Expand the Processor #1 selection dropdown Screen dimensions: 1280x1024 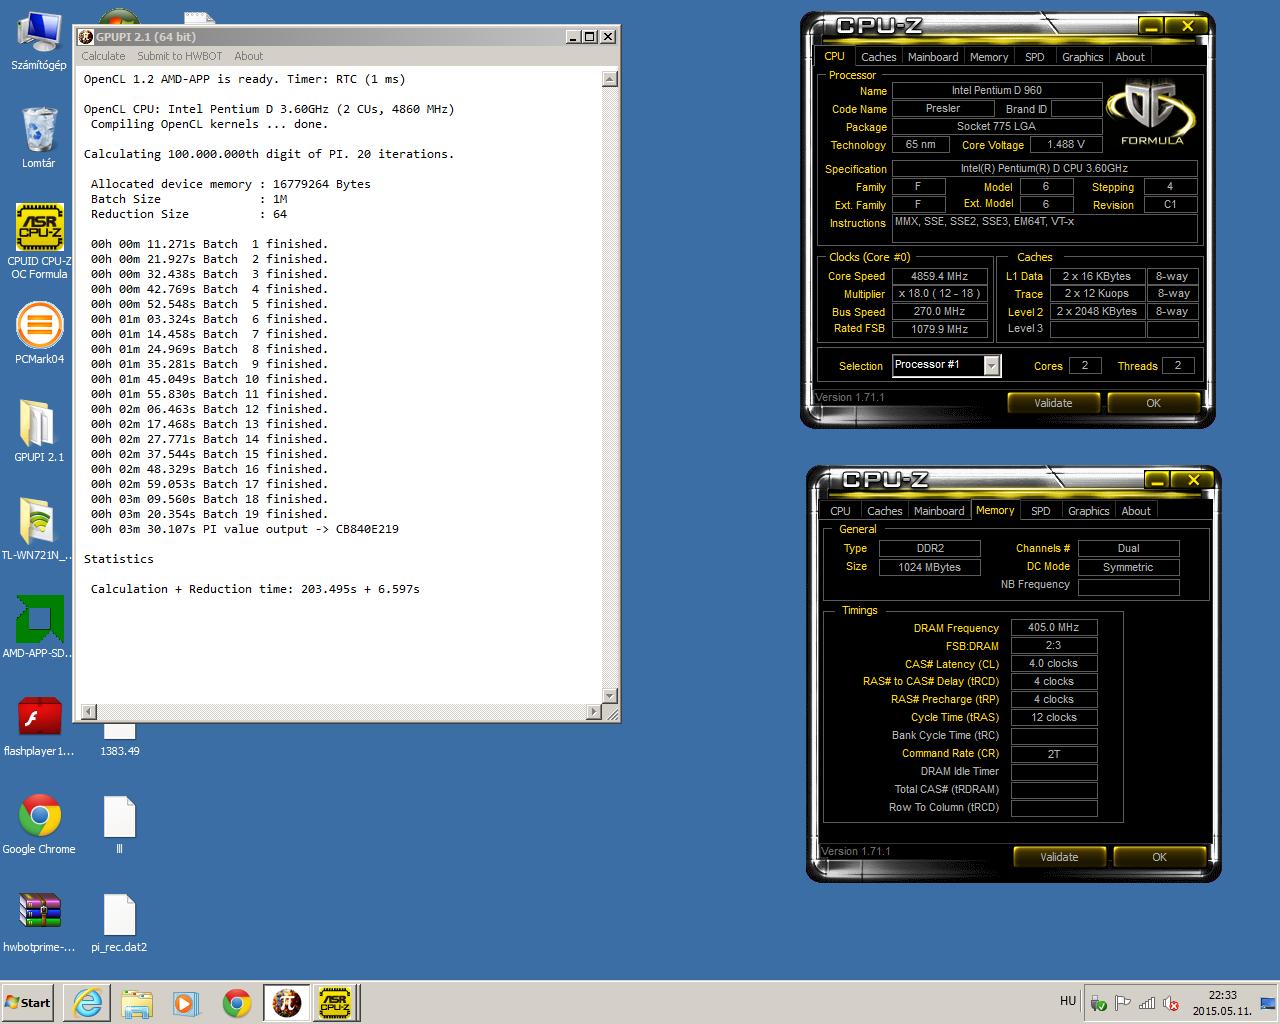991,366
